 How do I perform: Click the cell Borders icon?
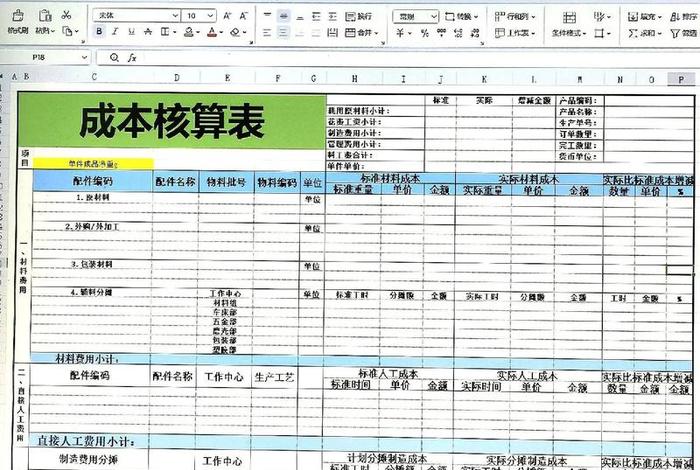165,32
